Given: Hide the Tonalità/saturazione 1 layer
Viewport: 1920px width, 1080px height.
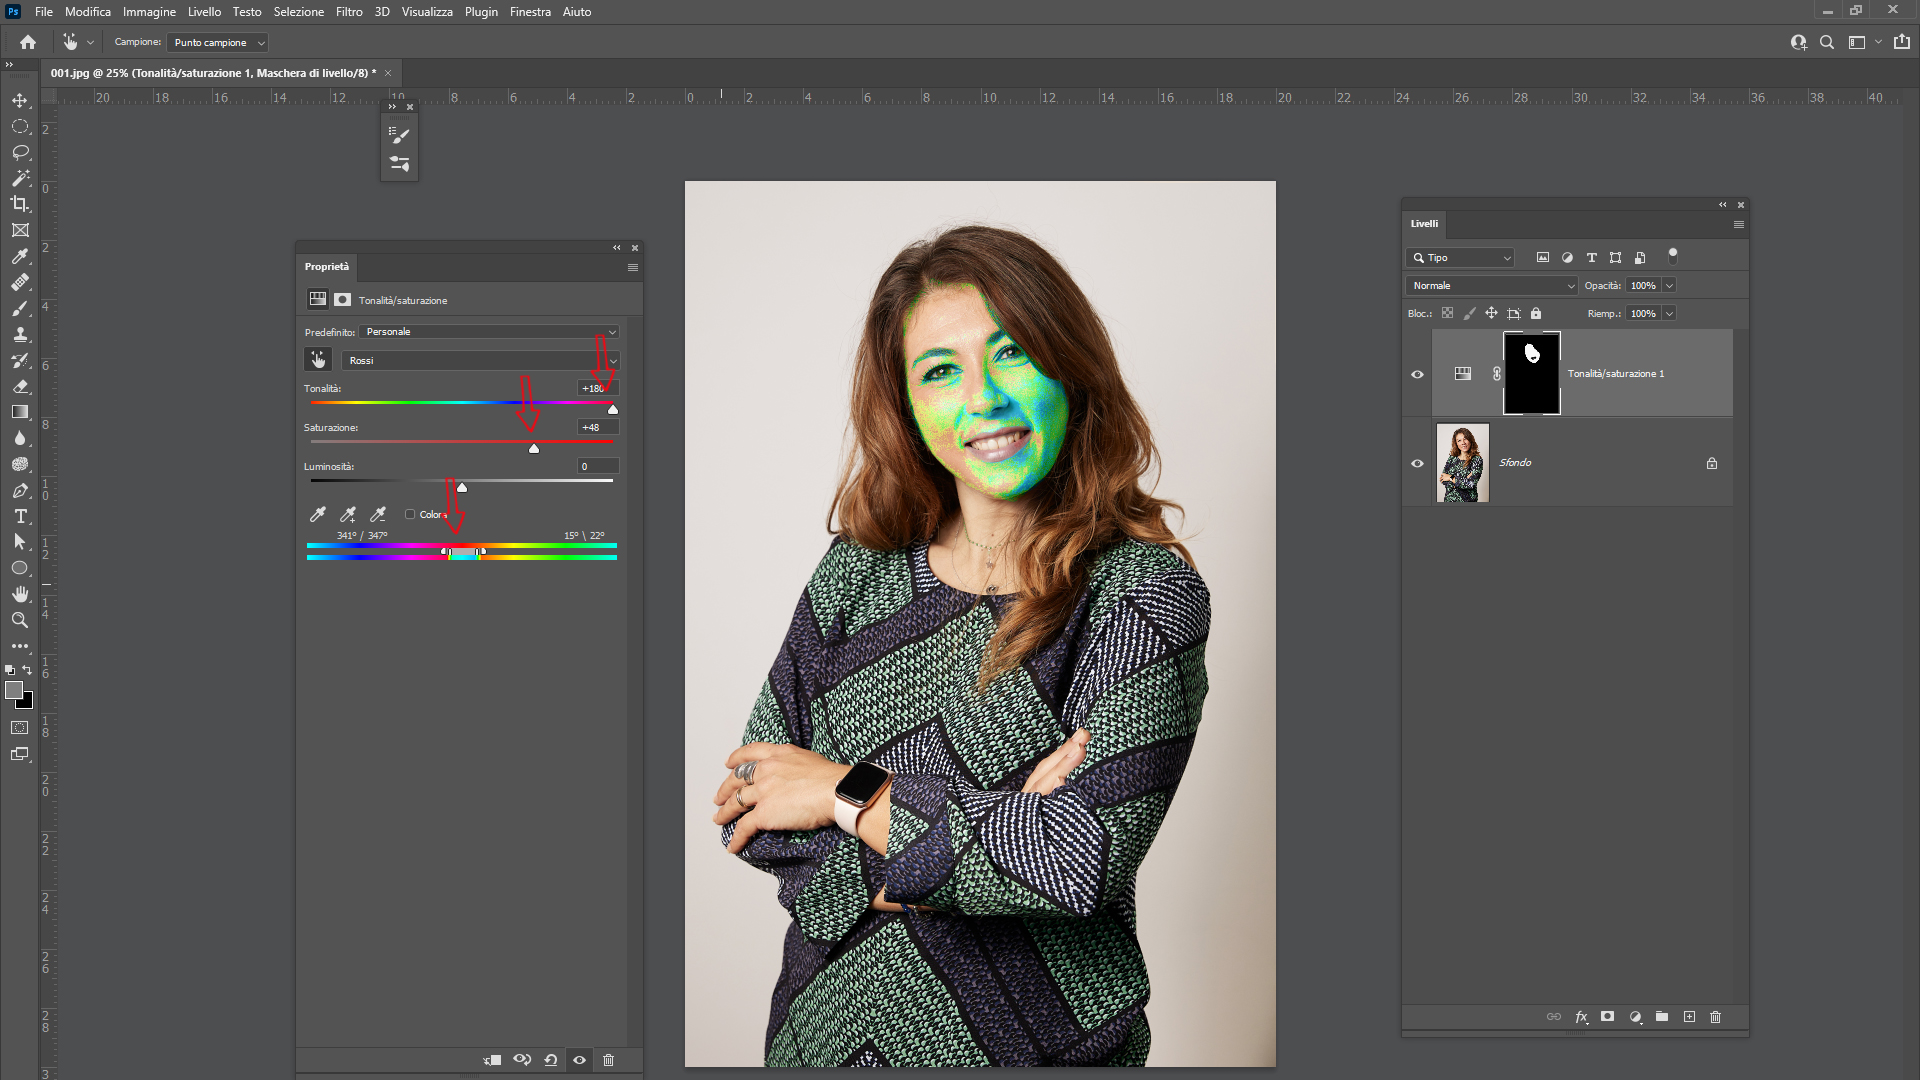Looking at the screenshot, I should [1417, 374].
